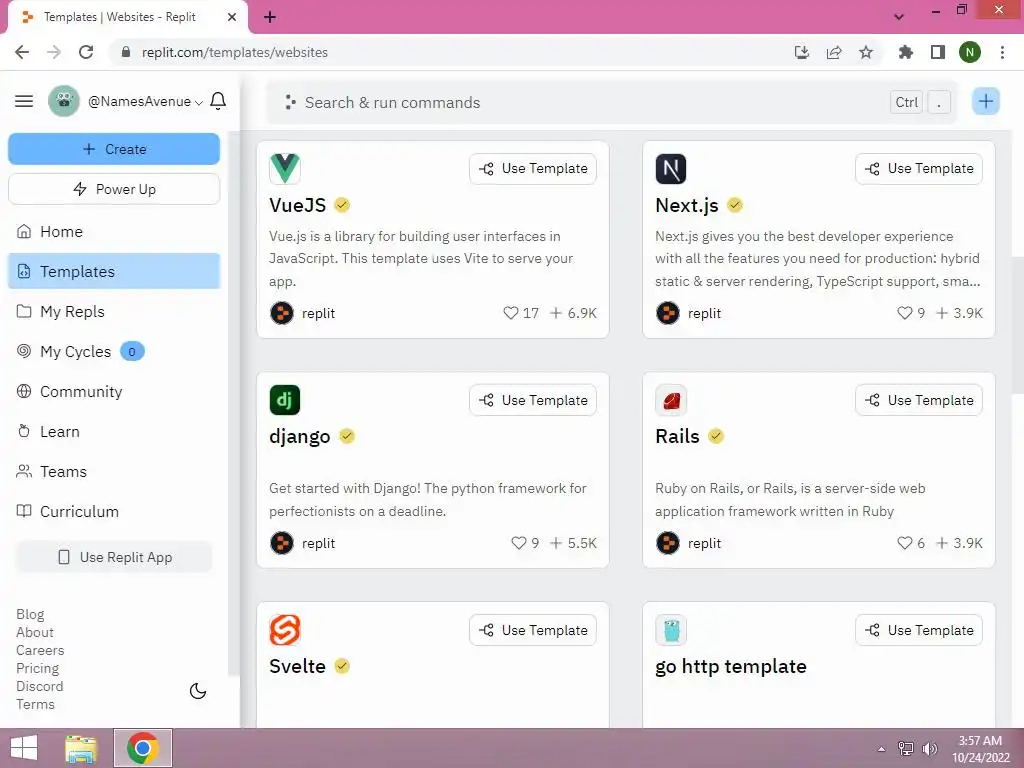This screenshot has height=768, width=1024.
Task: Click the go http template gopher icon
Action: coord(671,630)
